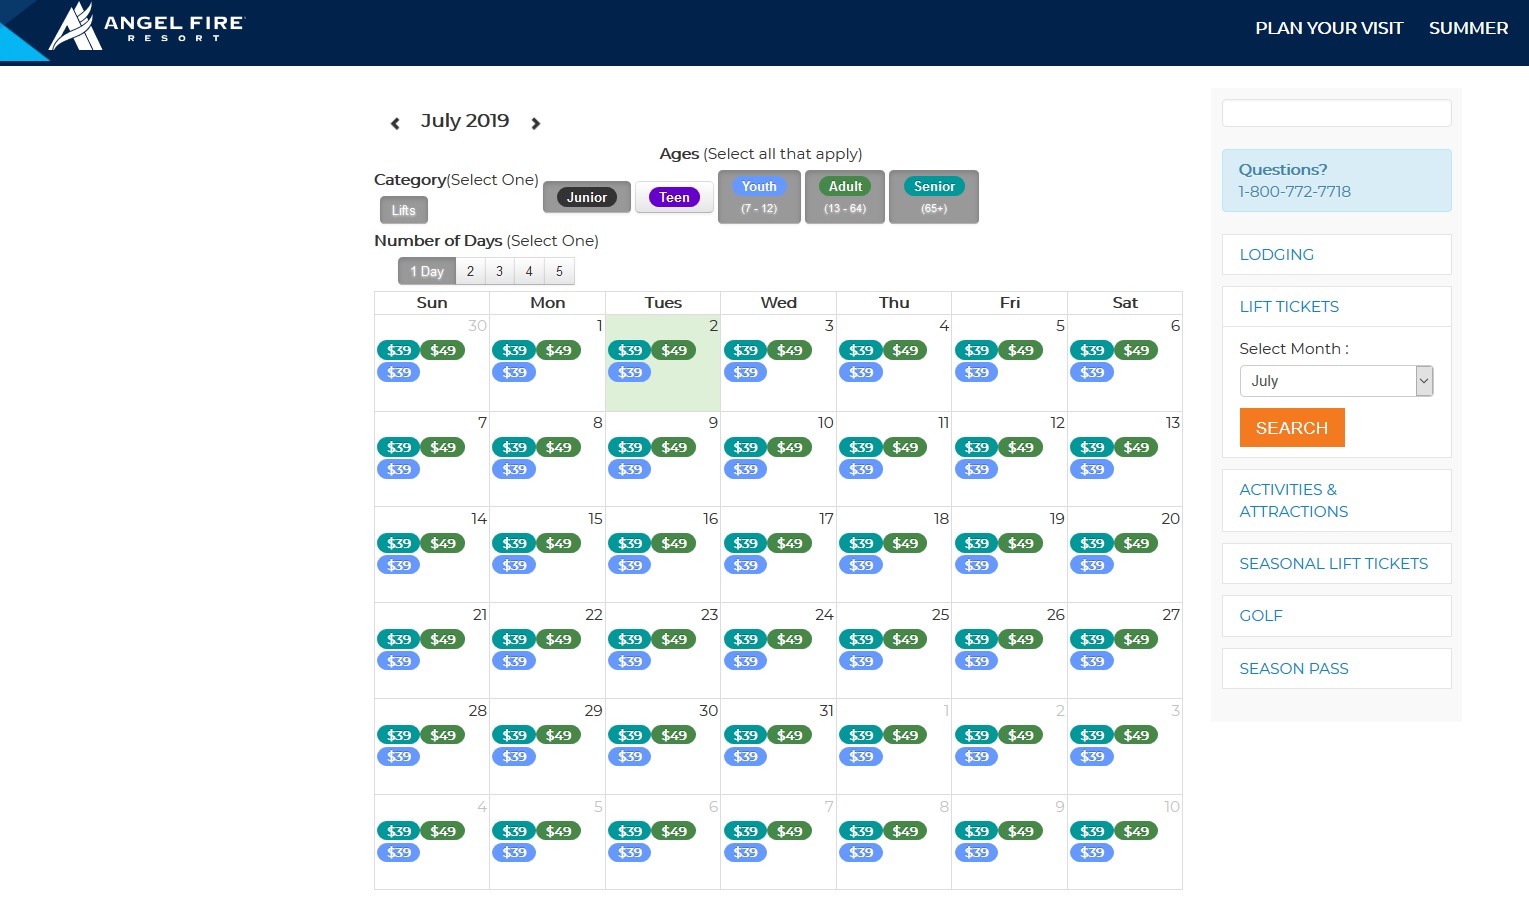1529x913 pixels.
Task: Enable the Senior (65+) age filter
Action: click(x=933, y=196)
